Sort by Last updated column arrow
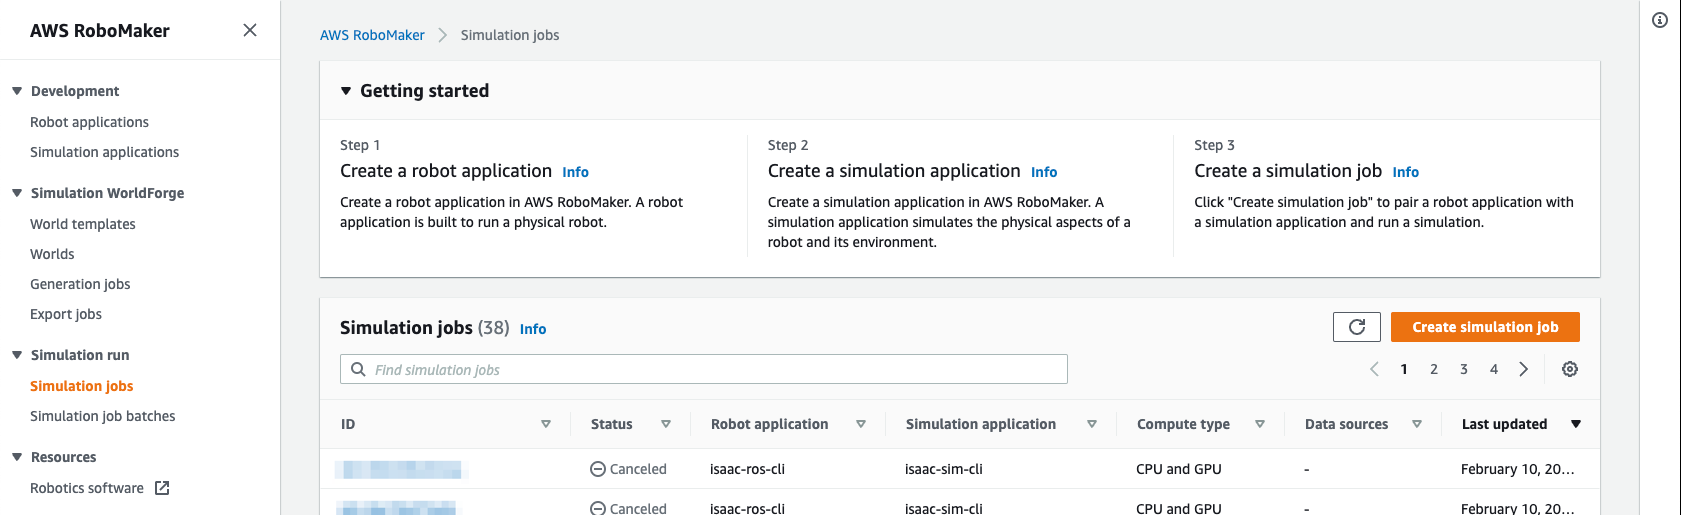 [1576, 424]
